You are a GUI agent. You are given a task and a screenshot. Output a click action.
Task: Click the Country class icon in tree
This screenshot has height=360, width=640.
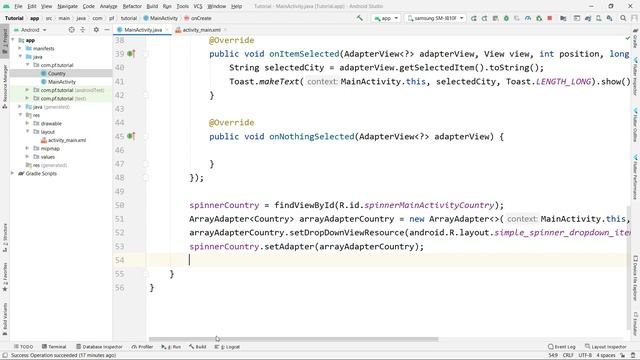click(44, 73)
